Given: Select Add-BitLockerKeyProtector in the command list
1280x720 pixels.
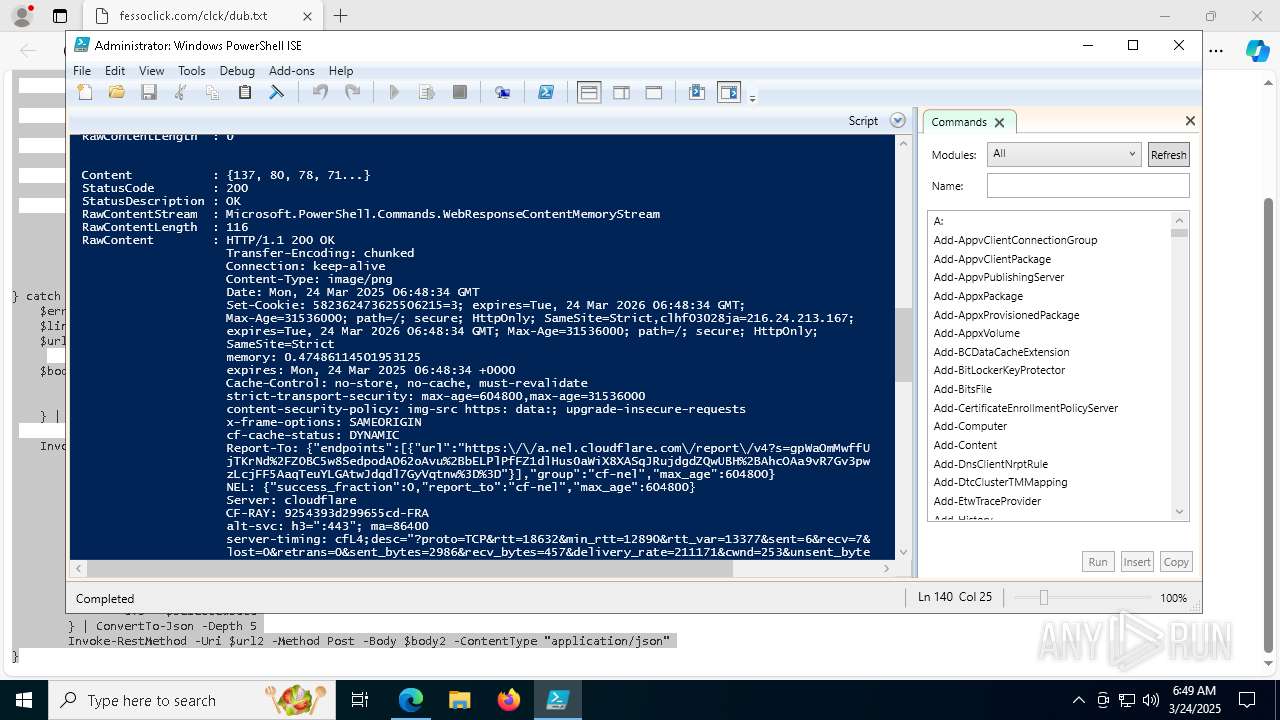Looking at the screenshot, I should pyautogui.click(x=999, y=370).
